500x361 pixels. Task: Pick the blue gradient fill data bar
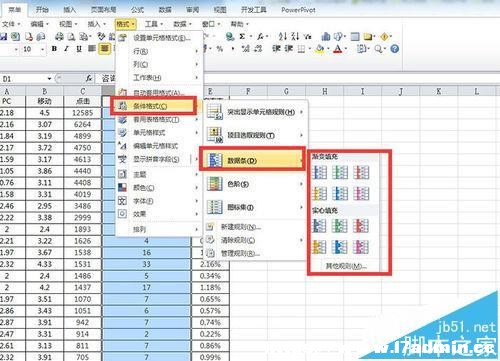tap(319, 172)
